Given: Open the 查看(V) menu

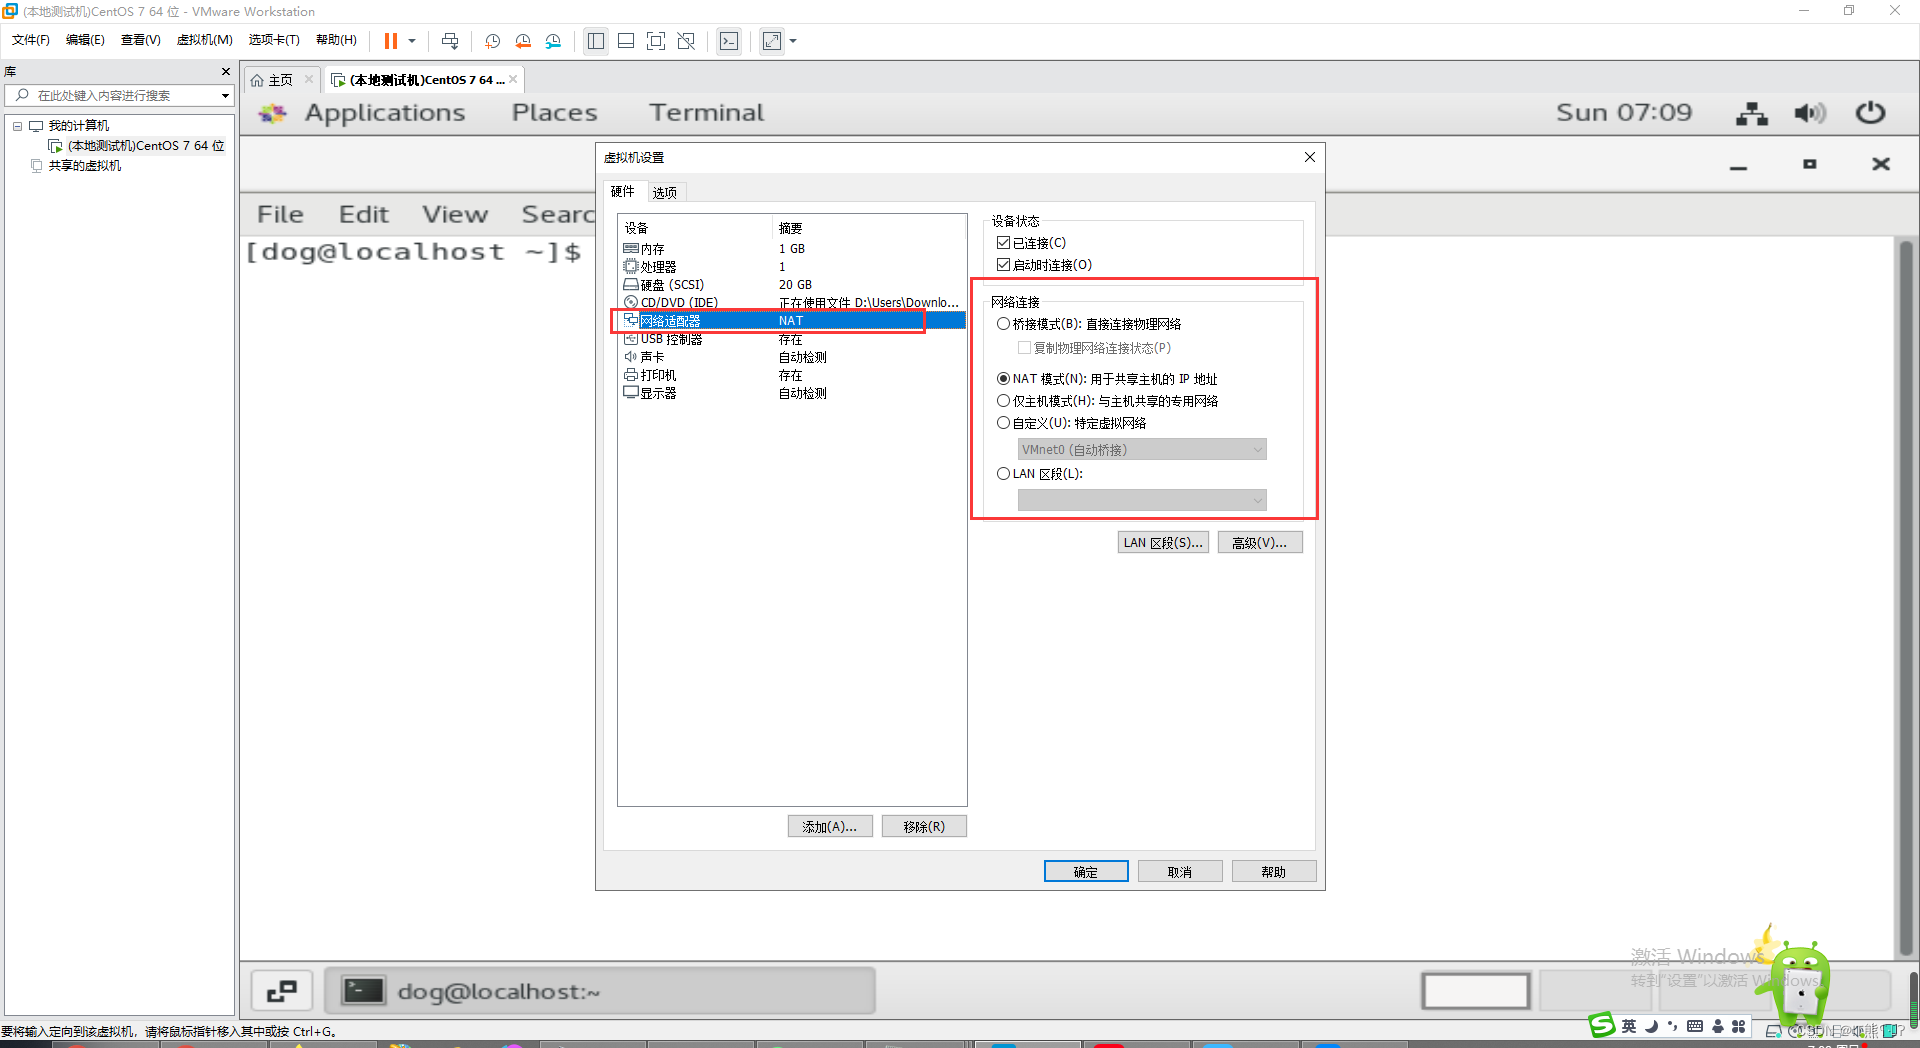Looking at the screenshot, I should coord(140,40).
